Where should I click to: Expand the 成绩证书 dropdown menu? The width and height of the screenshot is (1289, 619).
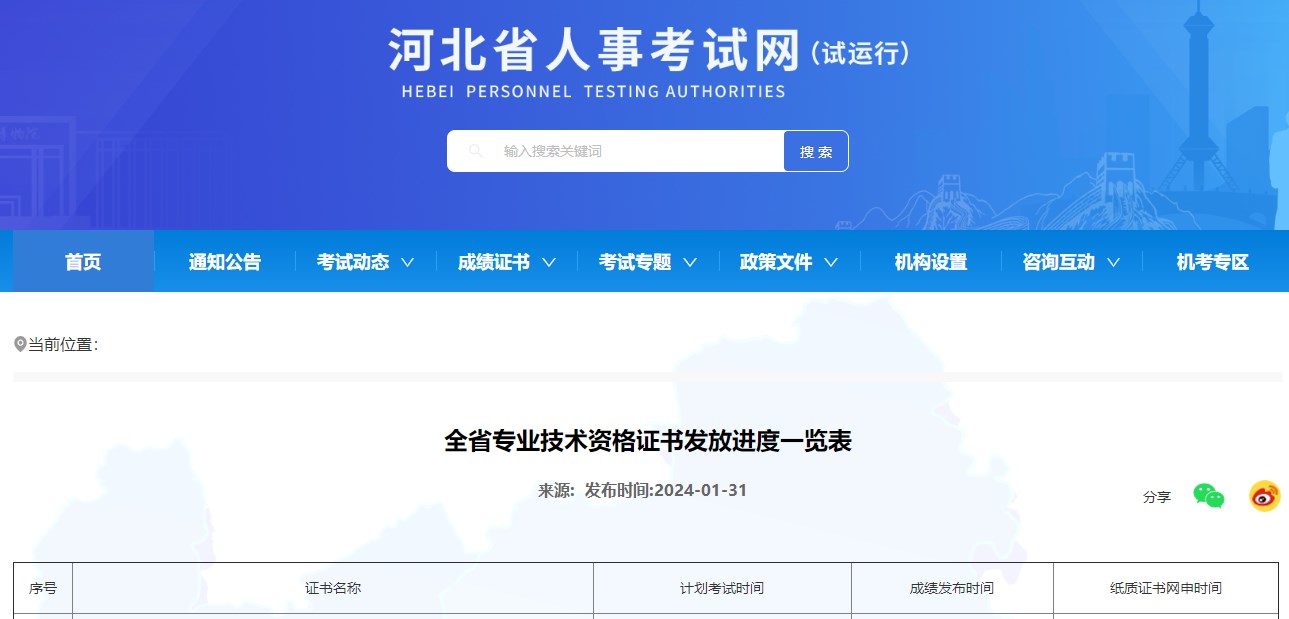pyautogui.click(x=504, y=260)
